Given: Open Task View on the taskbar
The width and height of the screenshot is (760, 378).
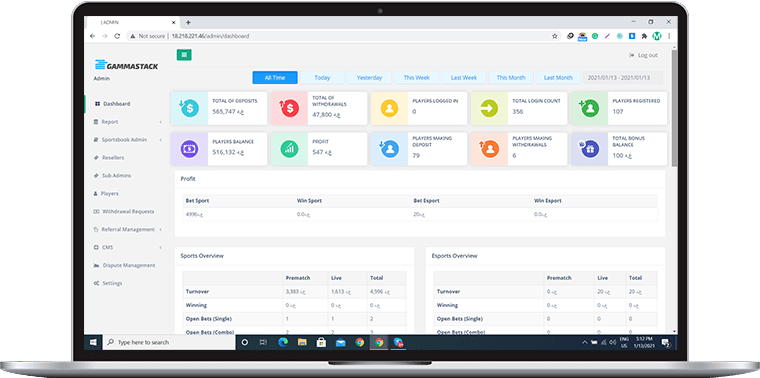Looking at the screenshot, I should point(263,342).
